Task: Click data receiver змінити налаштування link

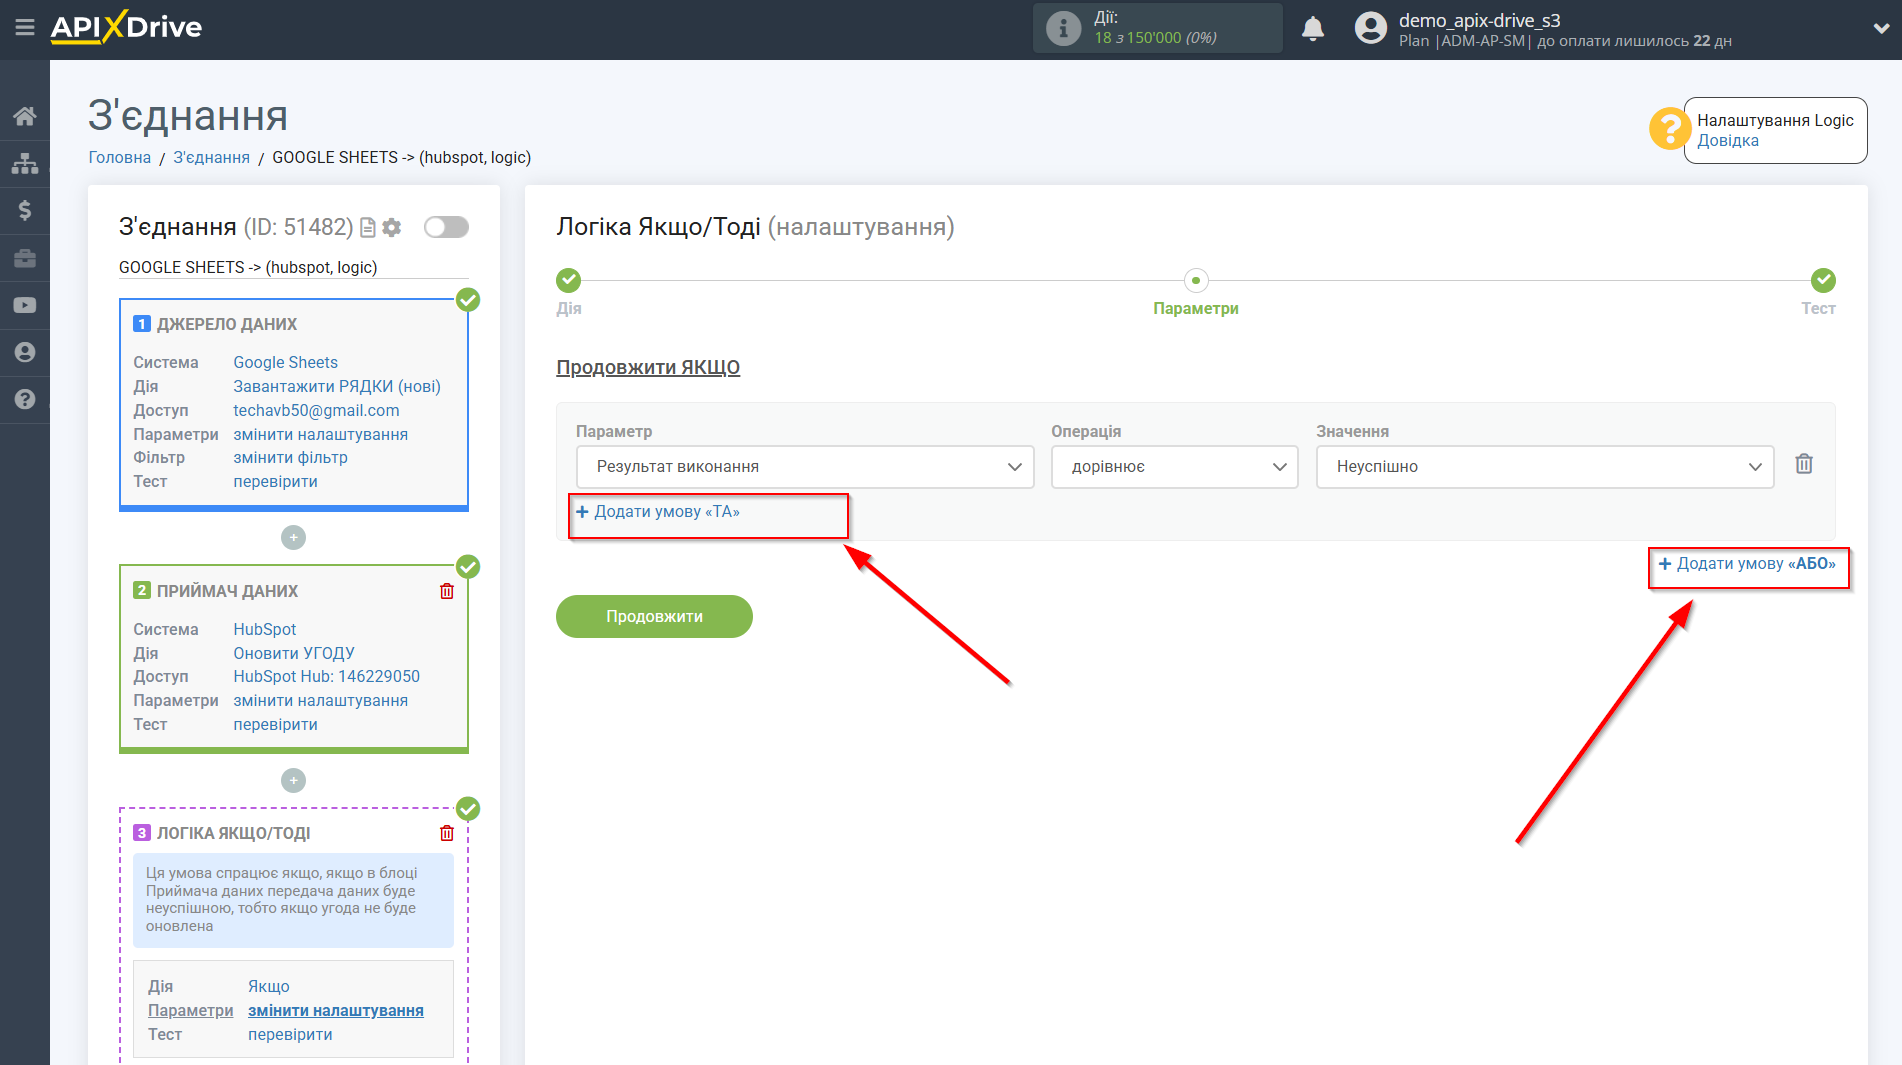Action: [x=320, y=700]
